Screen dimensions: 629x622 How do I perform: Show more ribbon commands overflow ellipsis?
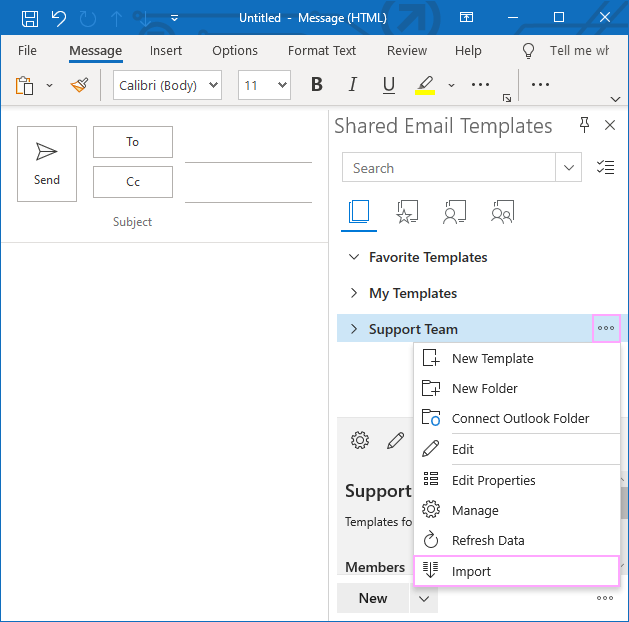(x=540, y=85)
